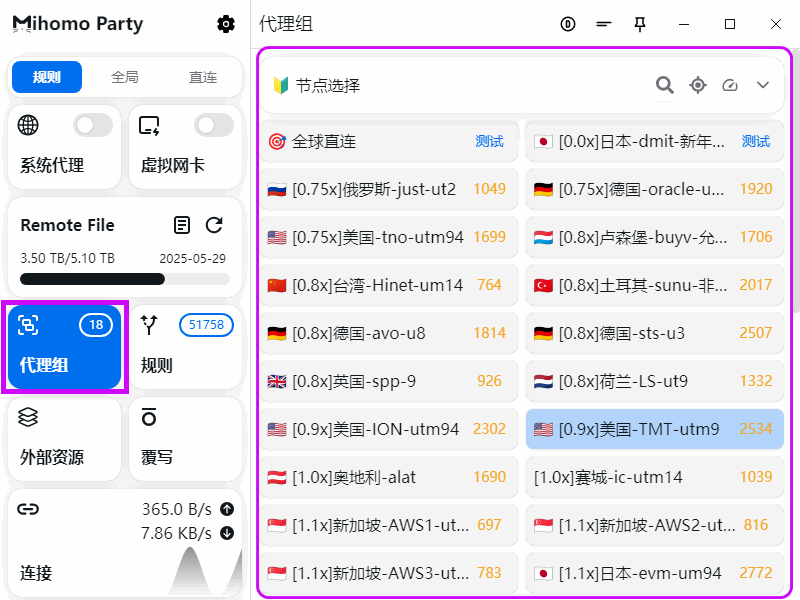Click 测试 on the 日本-dmit node
Viewport: 800px width, 600px height.
(x=756, y=142)
